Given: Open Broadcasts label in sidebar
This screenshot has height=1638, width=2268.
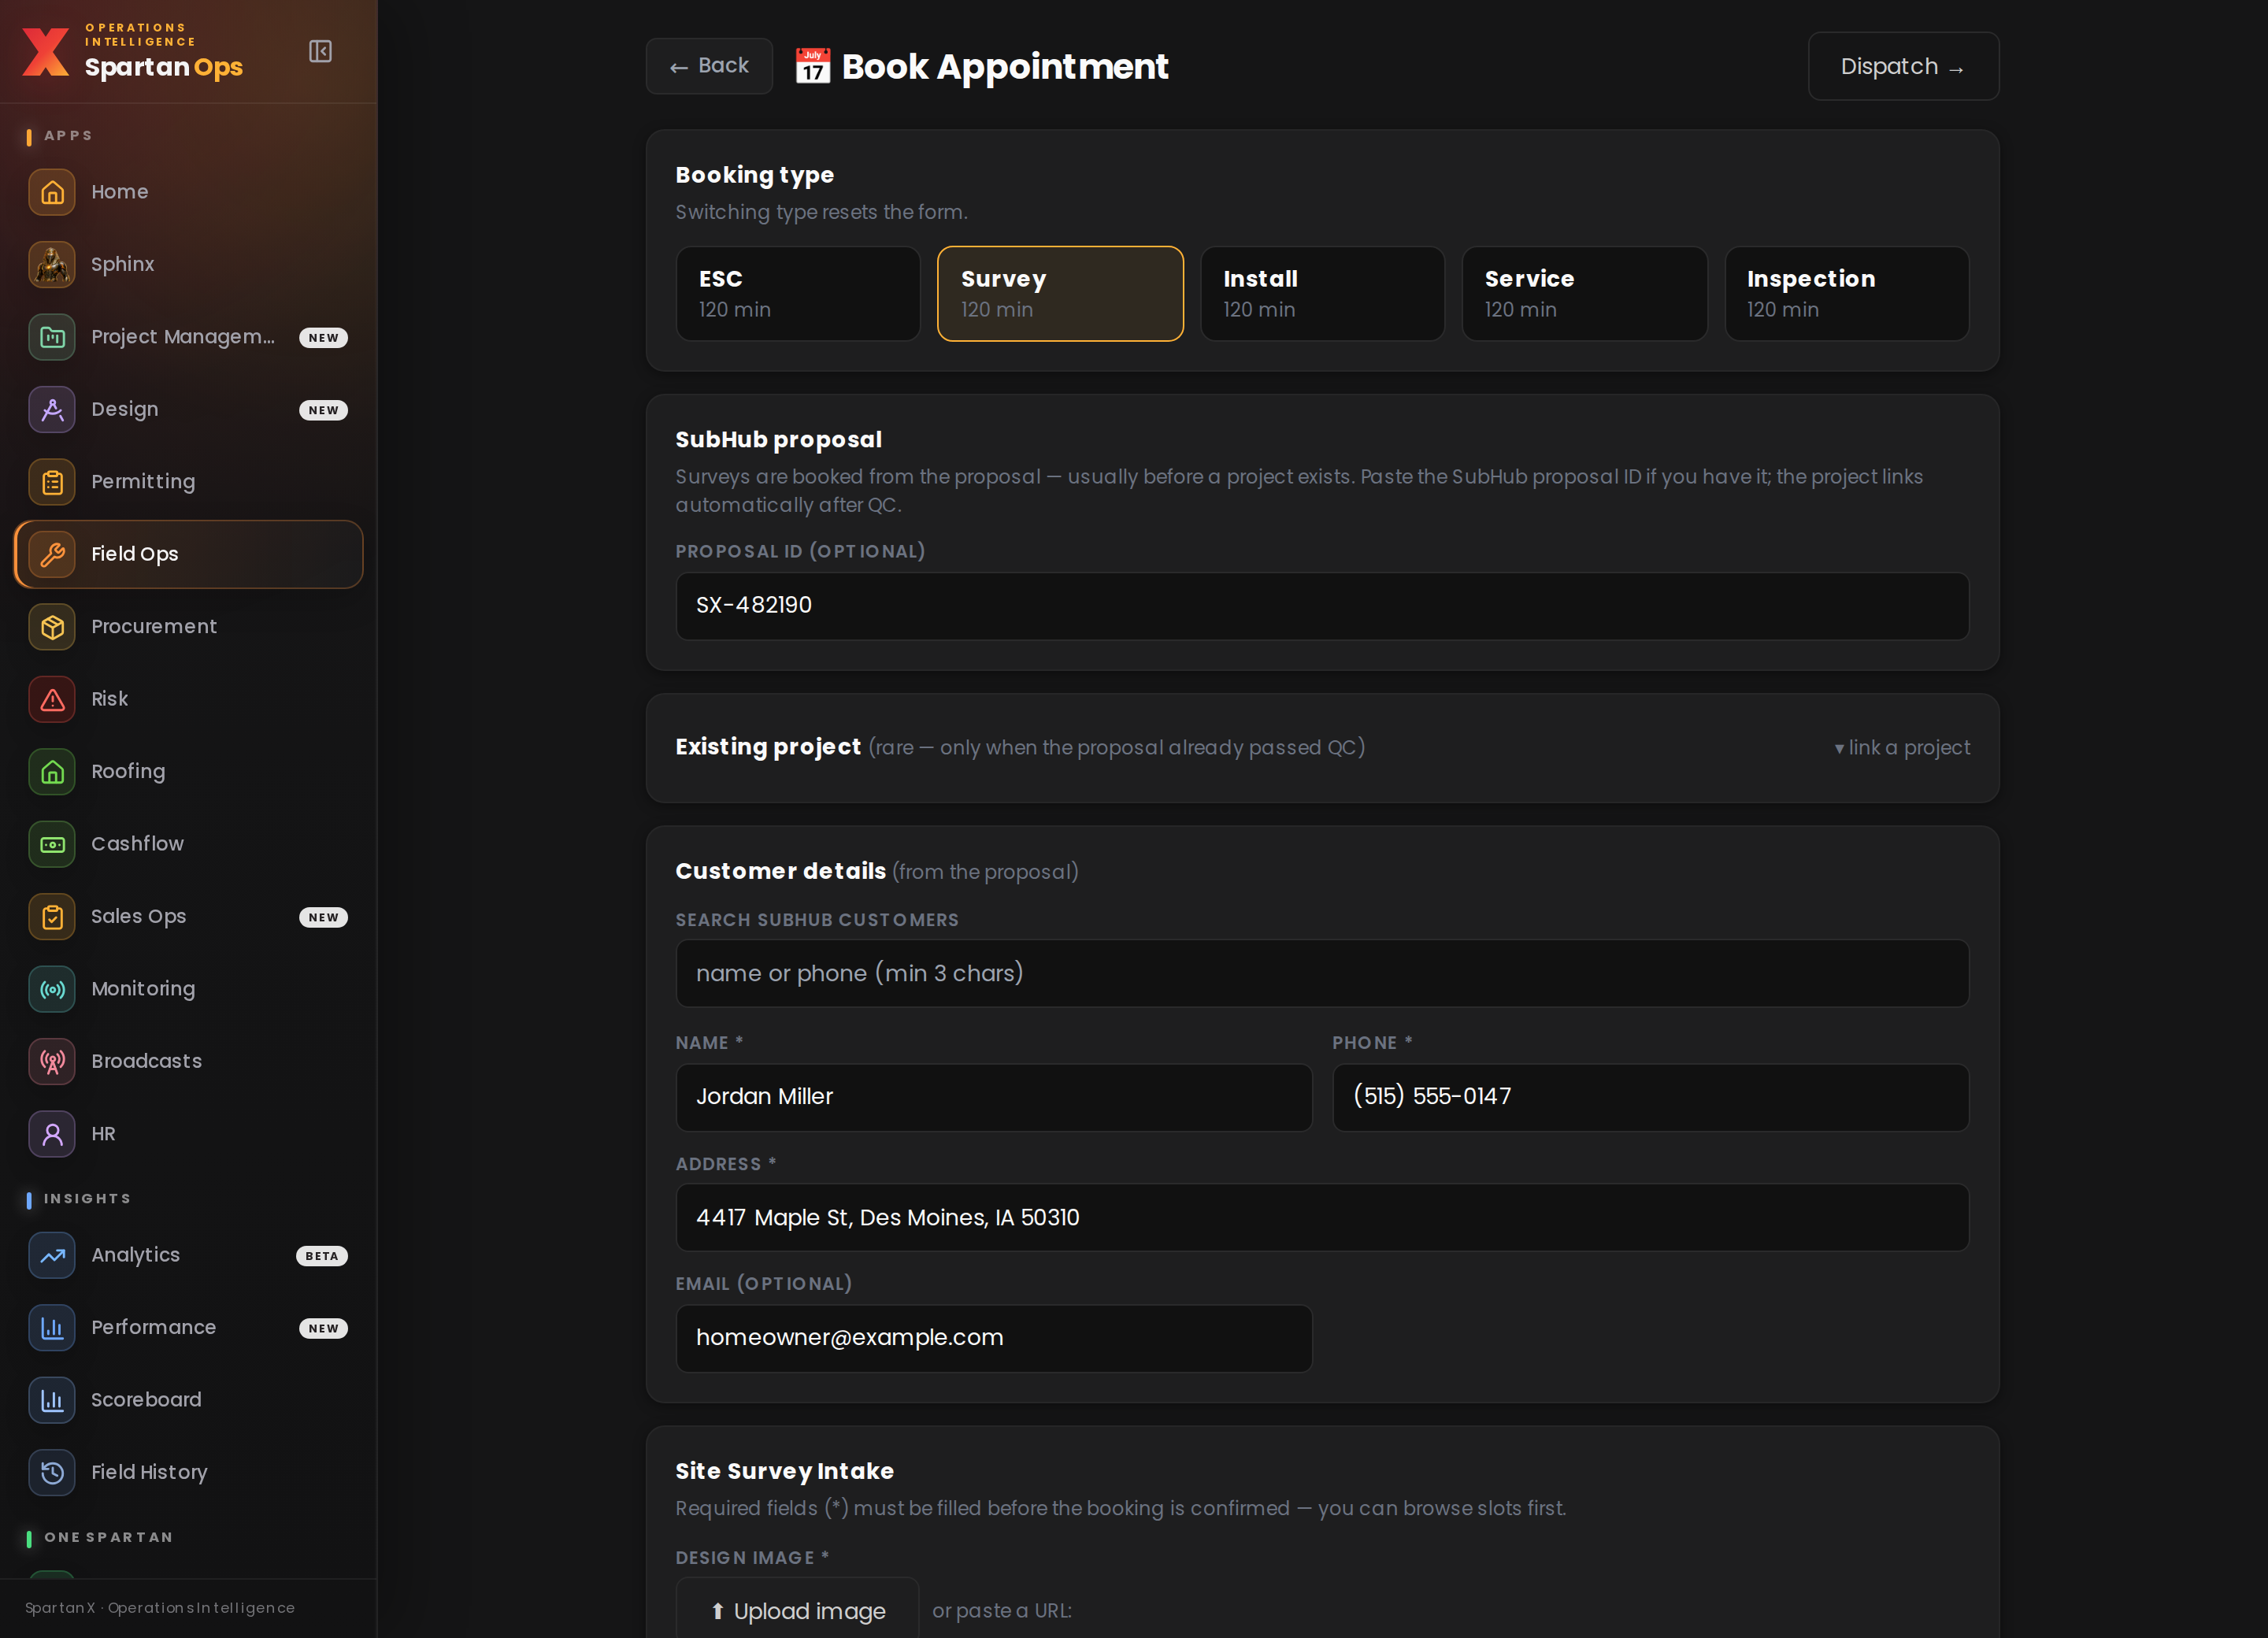Looking at the screenshot, I should [x=146, y=1061].
